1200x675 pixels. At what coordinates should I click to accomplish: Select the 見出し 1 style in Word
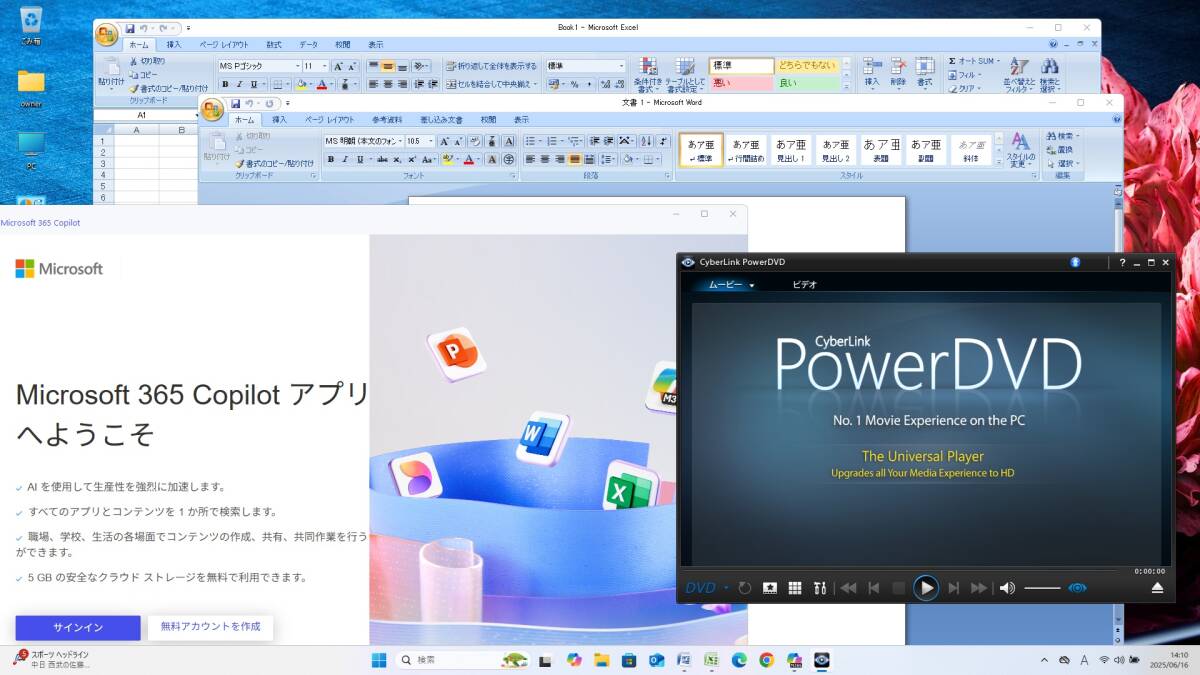click(791, 150)
